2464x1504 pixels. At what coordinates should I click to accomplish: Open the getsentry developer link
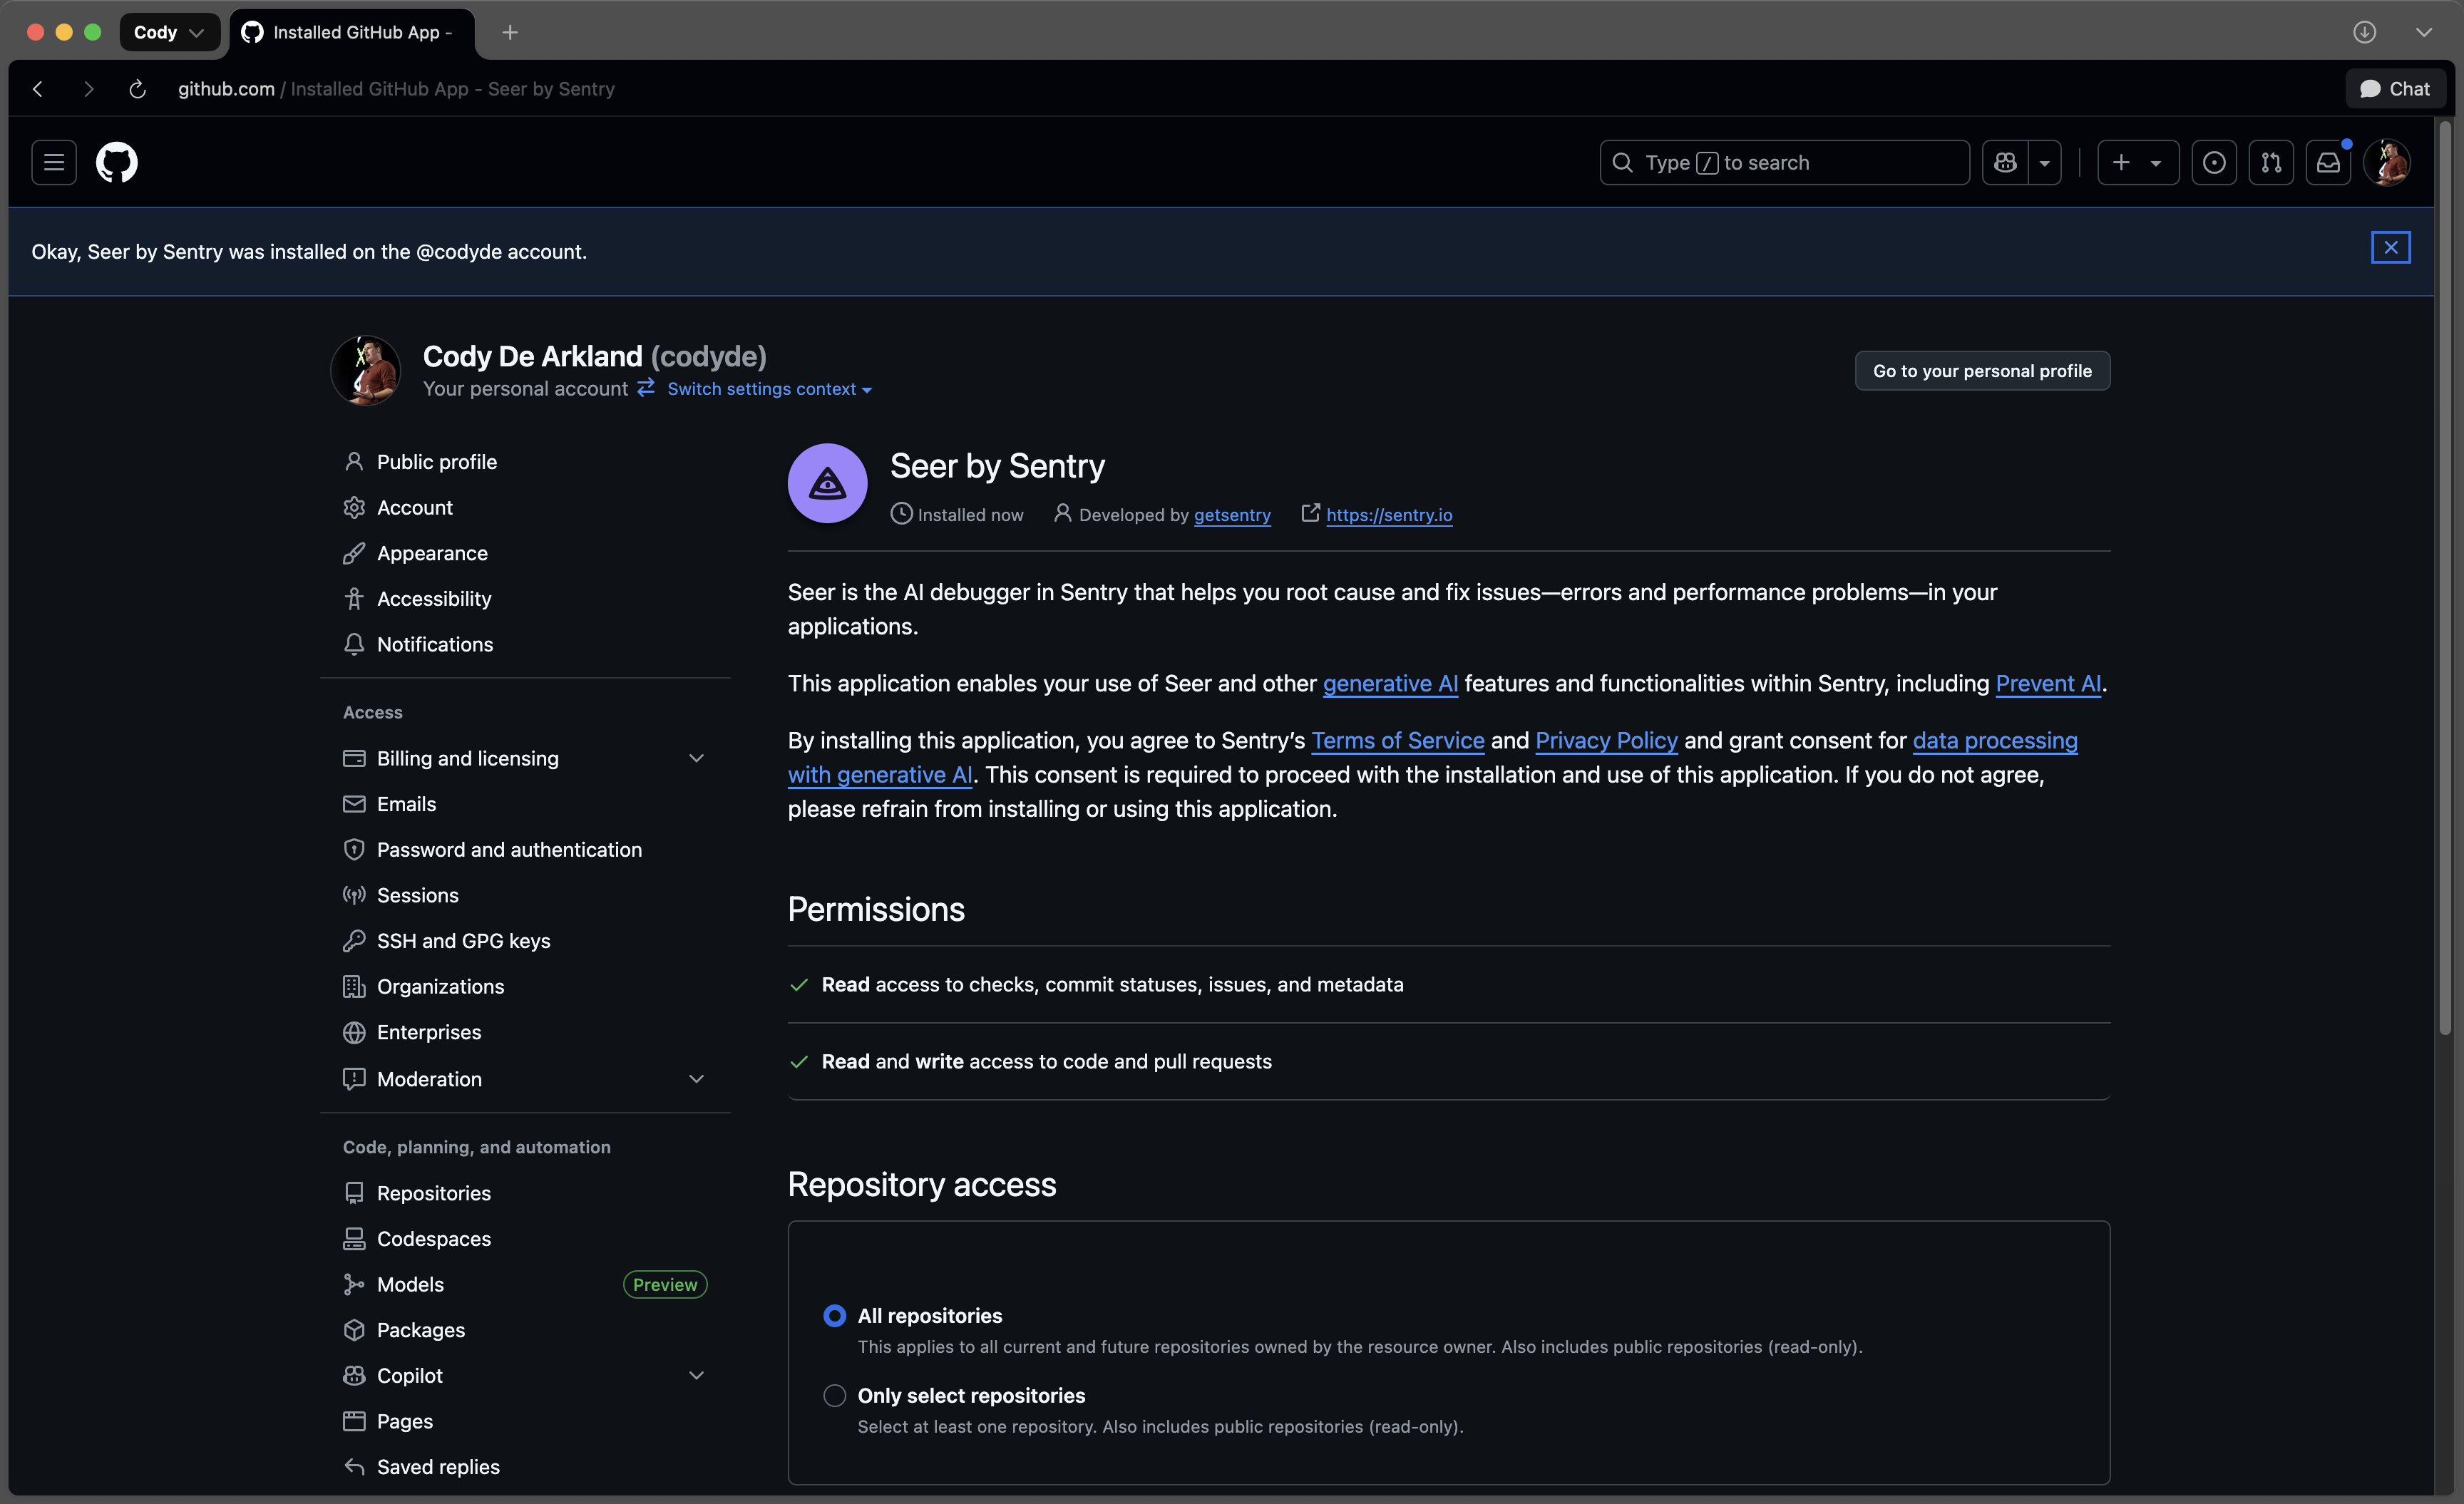(x=1232, y=515)
